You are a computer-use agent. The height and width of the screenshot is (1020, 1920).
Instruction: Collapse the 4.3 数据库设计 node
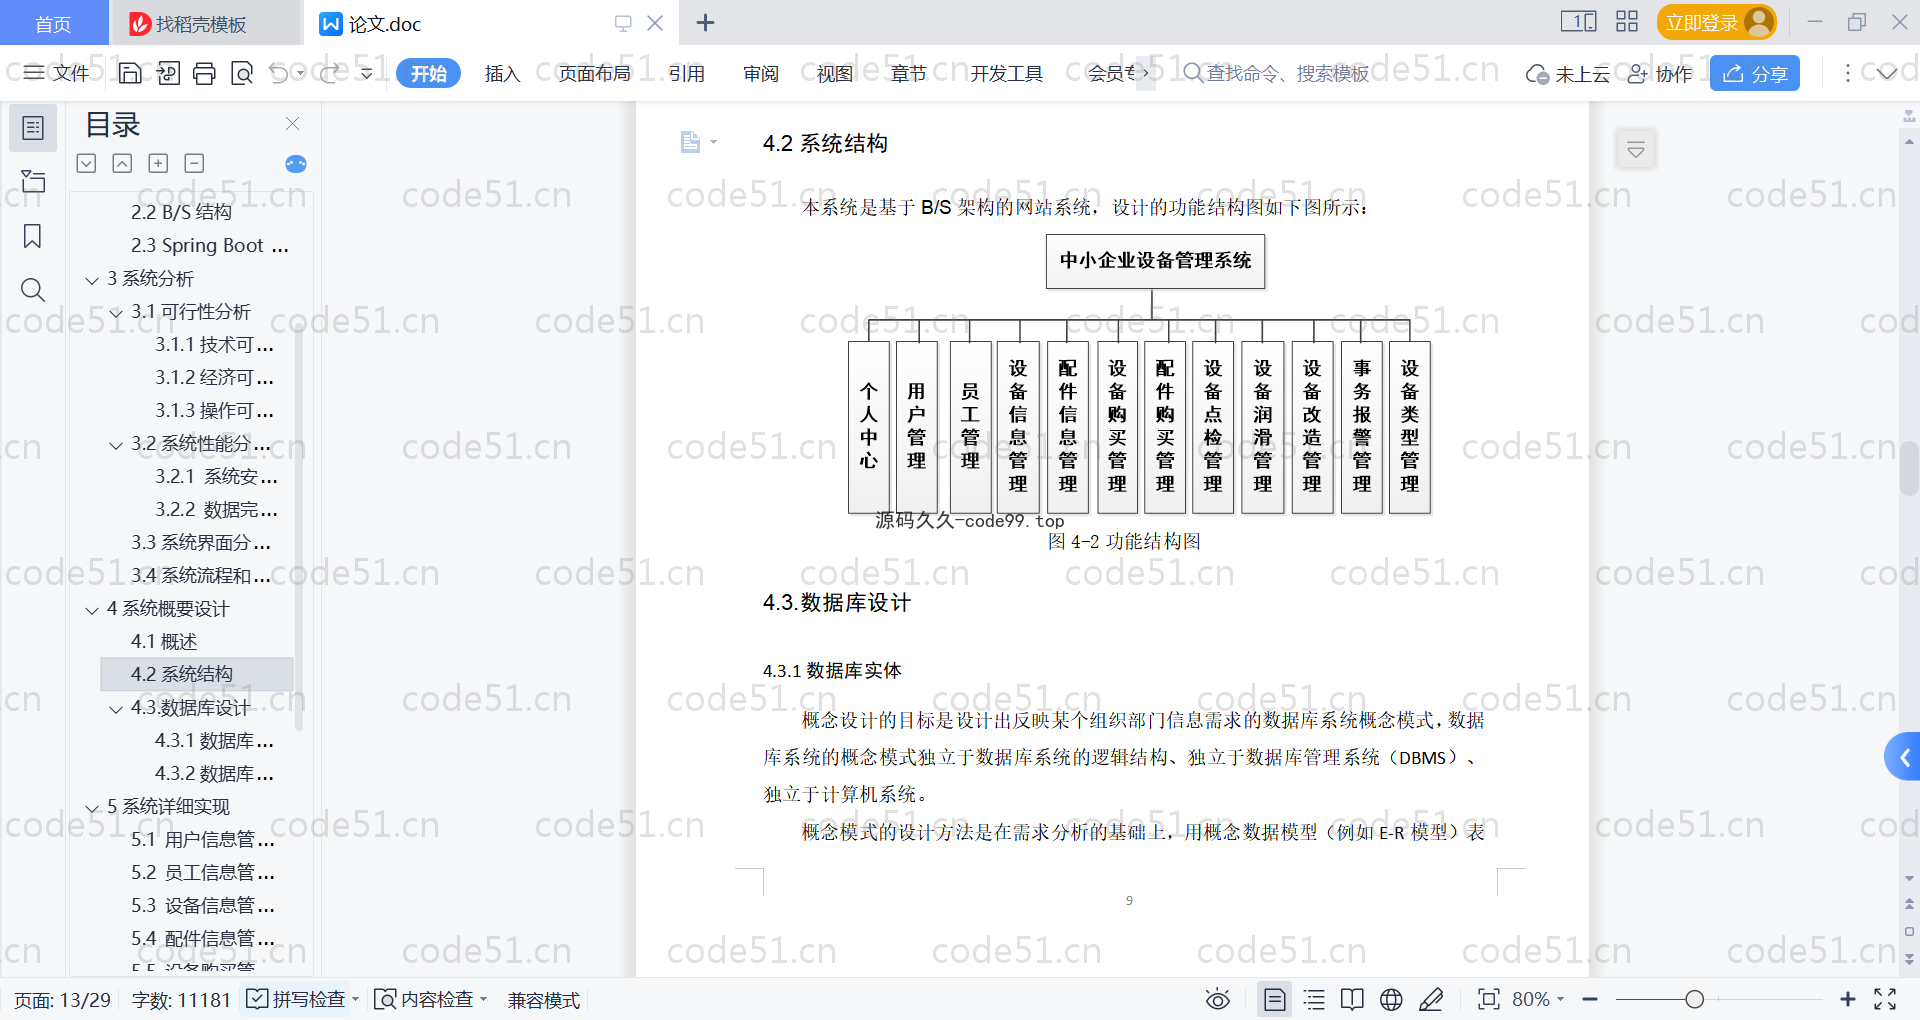116,709
